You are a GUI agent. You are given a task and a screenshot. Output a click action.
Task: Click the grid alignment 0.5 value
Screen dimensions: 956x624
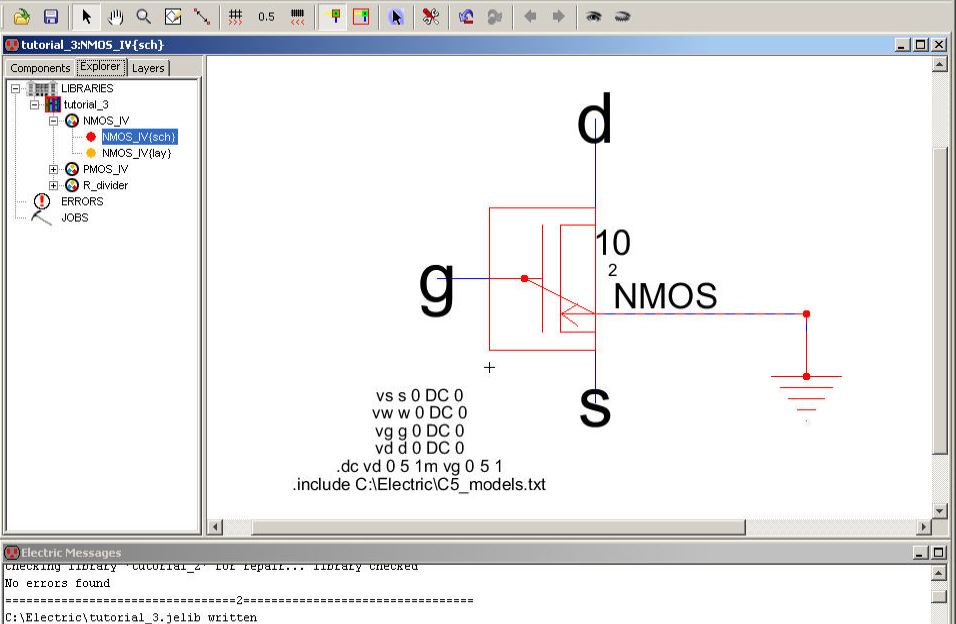click(x=266, y=17)
